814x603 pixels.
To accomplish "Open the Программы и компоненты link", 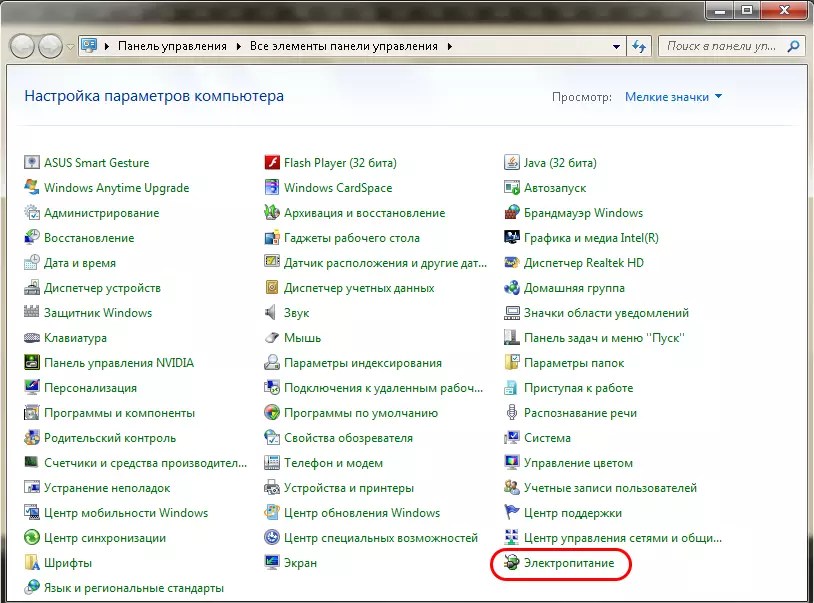I will (119, 413).
